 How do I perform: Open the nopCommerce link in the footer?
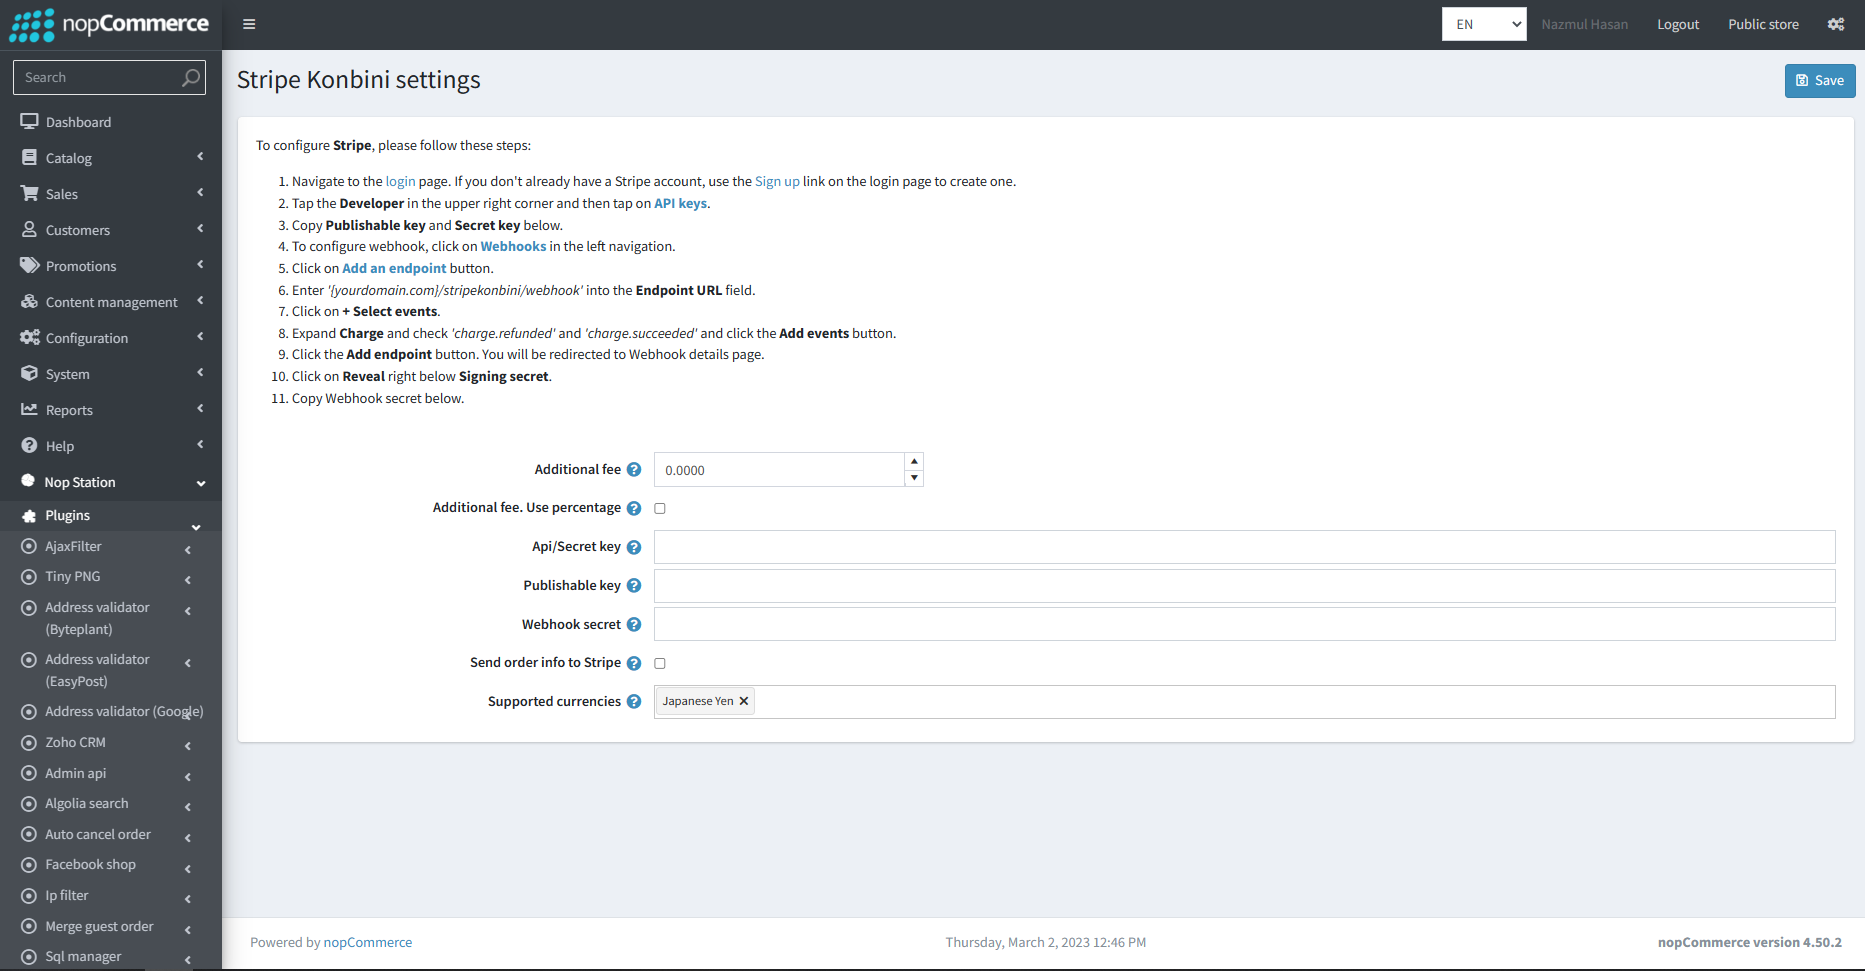pyautogui.click(x=367, y=943)
